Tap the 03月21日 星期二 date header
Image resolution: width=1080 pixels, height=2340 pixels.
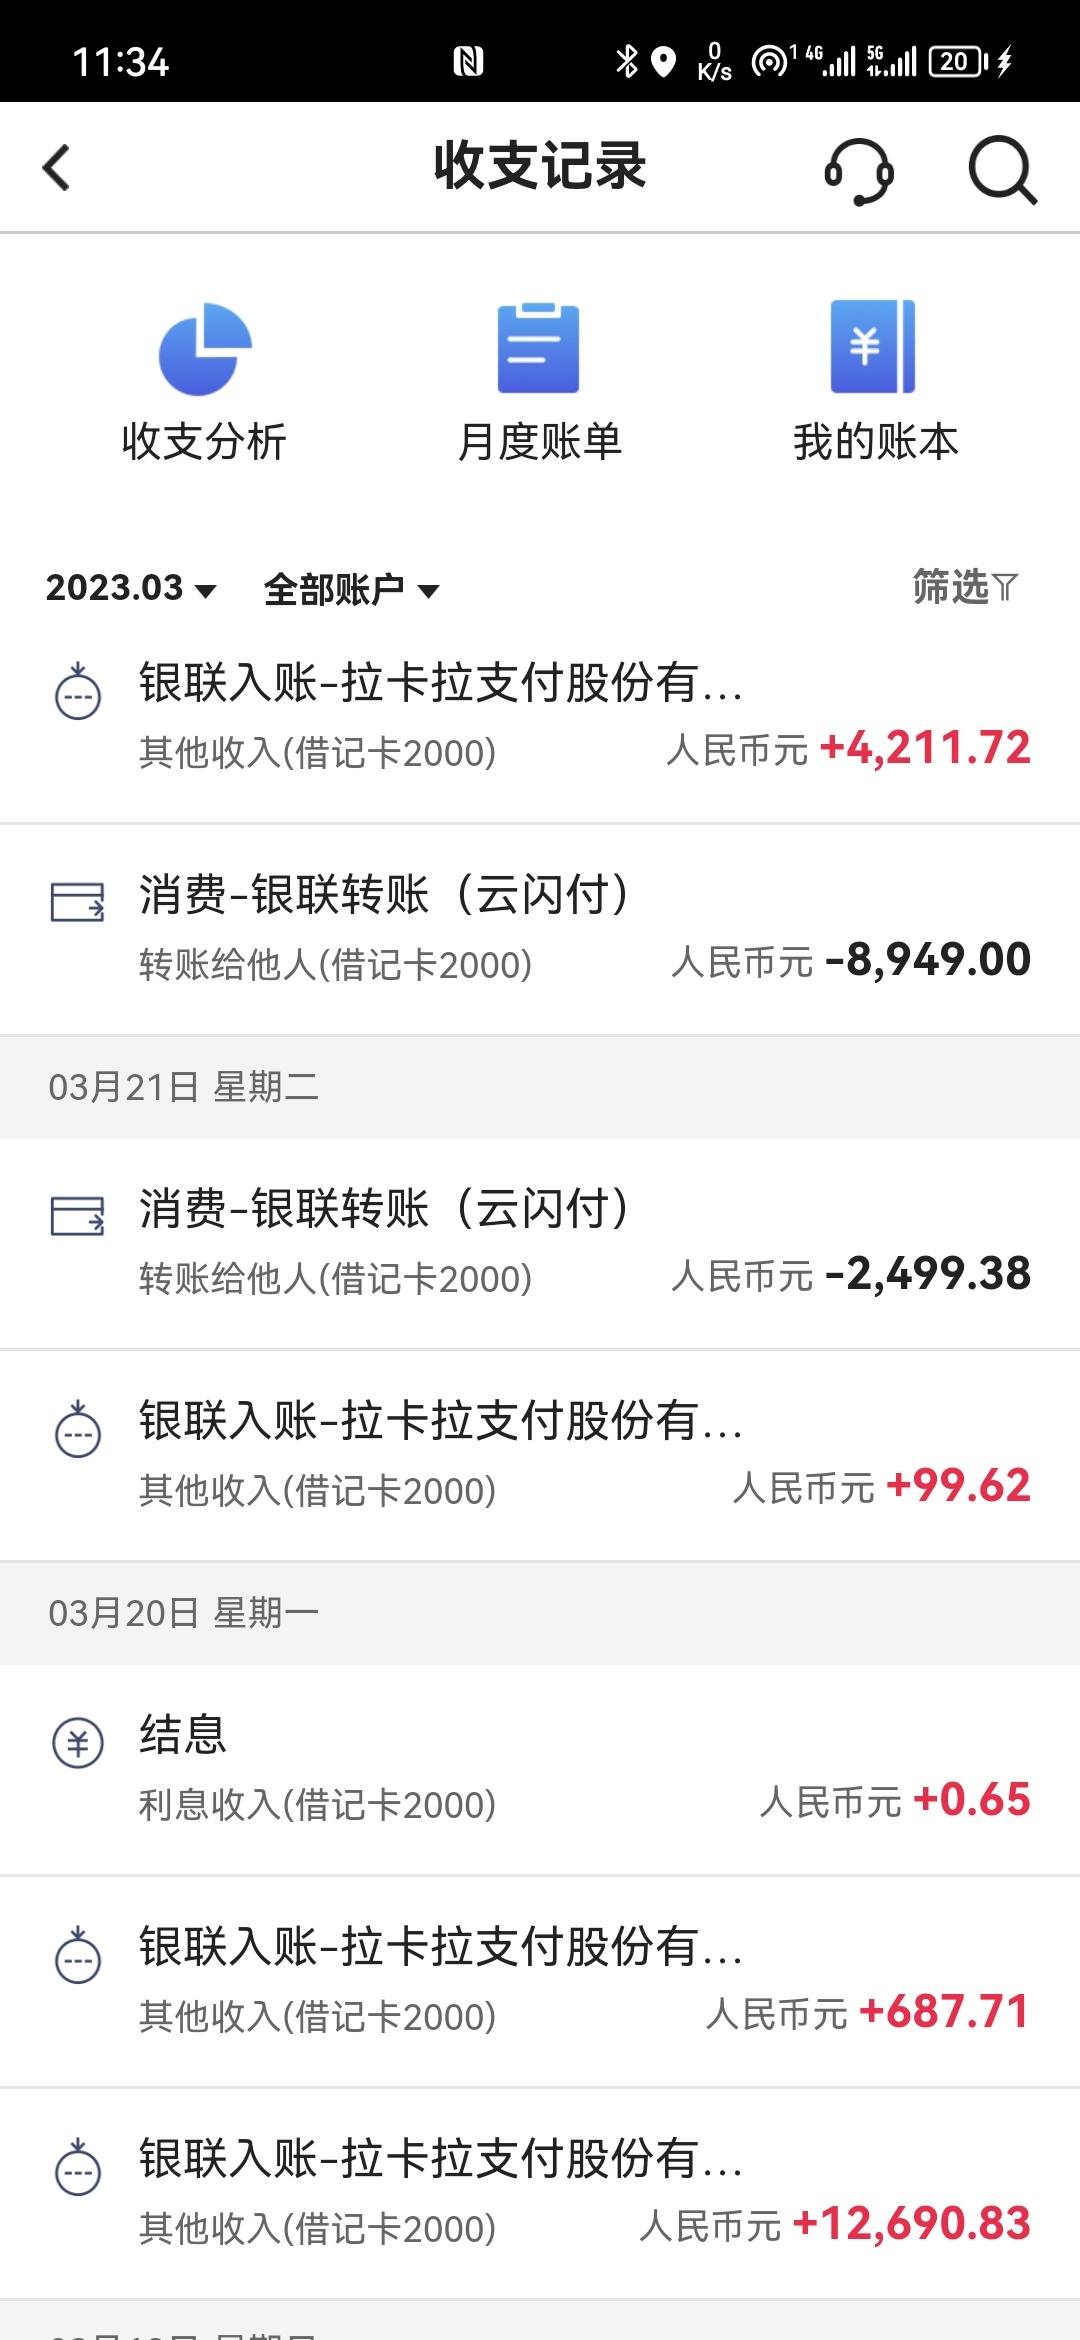[540, 1087]
